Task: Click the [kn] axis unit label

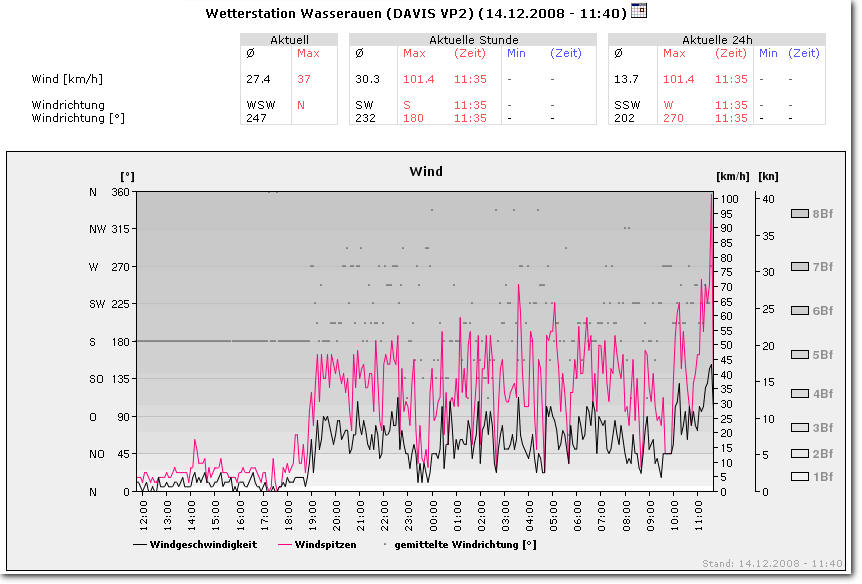Action: click(x=768, y=176)
